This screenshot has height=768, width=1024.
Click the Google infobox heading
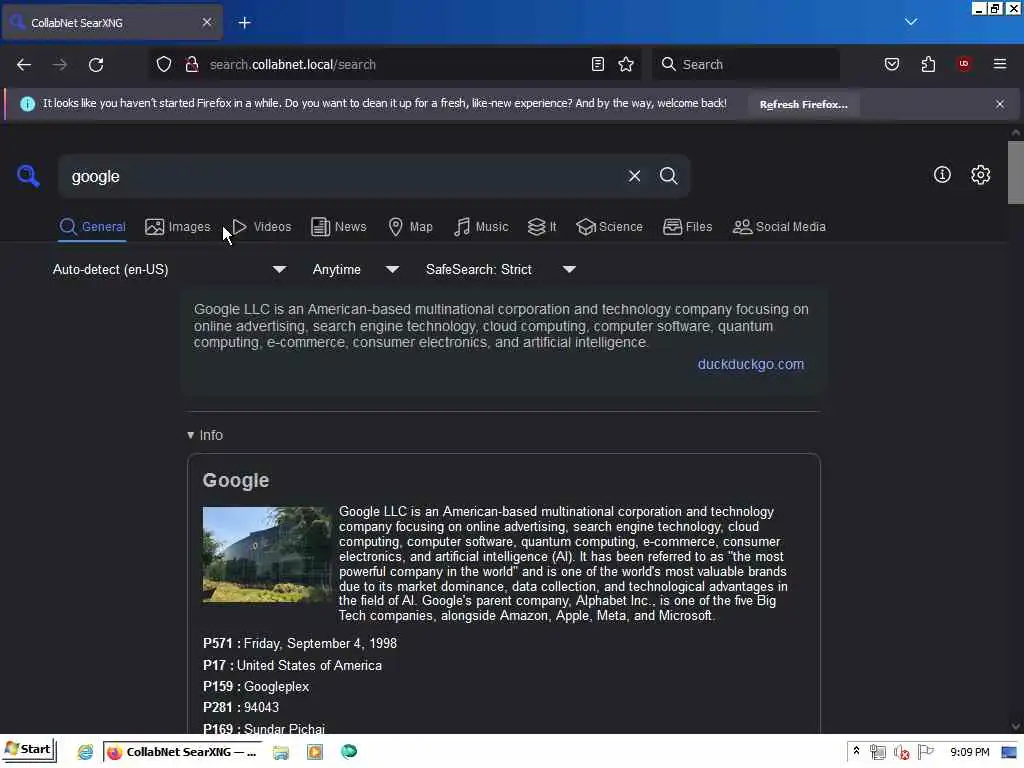coord(236,480)
